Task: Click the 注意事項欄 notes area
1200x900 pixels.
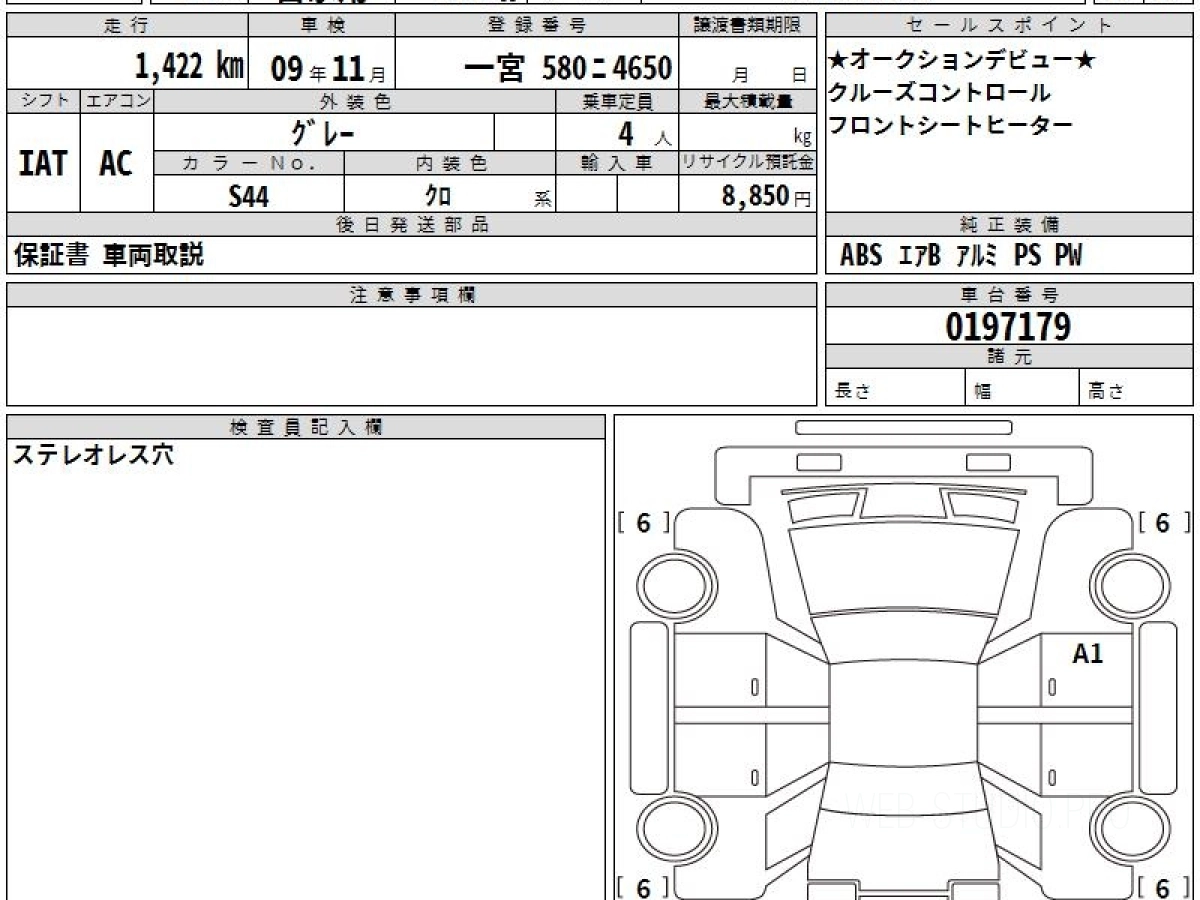Action: (411, 356)
